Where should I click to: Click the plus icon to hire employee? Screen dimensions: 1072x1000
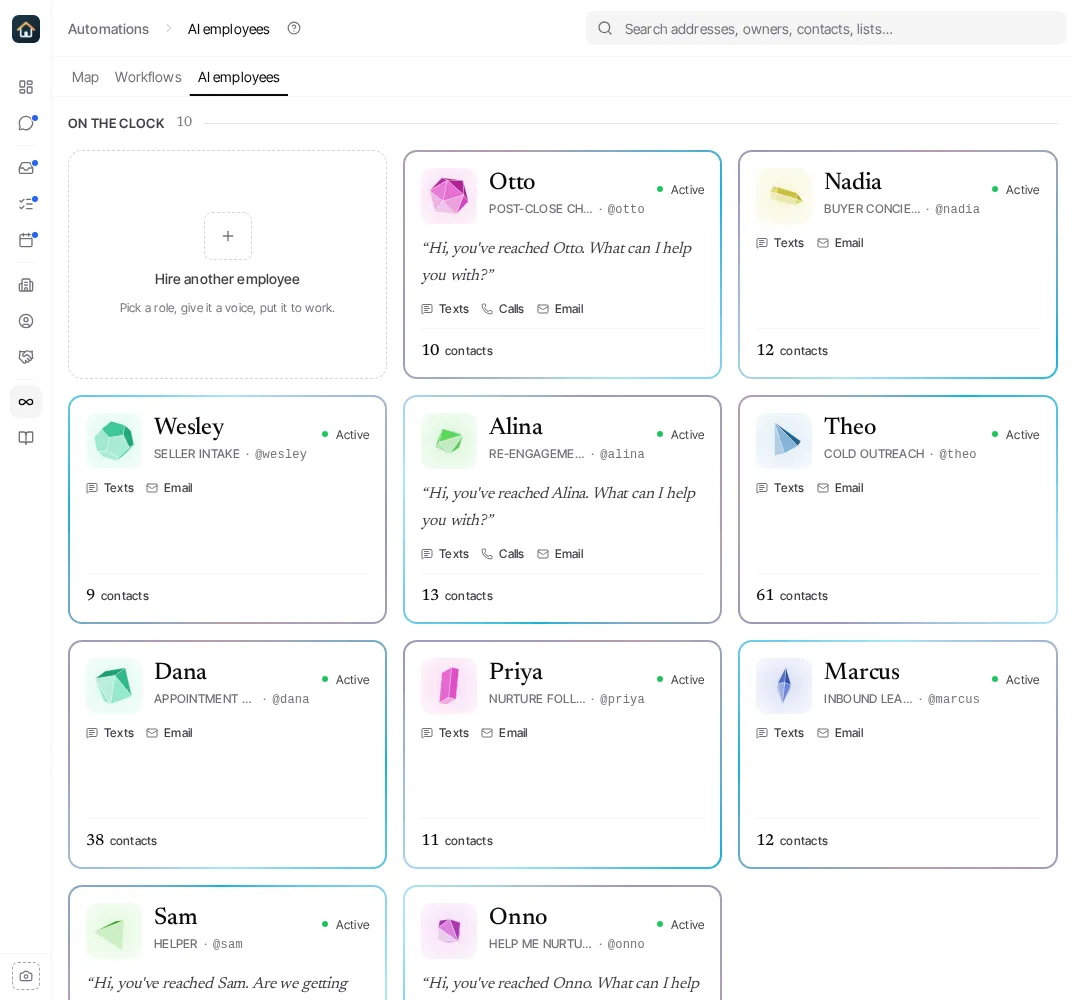(228, 236)
